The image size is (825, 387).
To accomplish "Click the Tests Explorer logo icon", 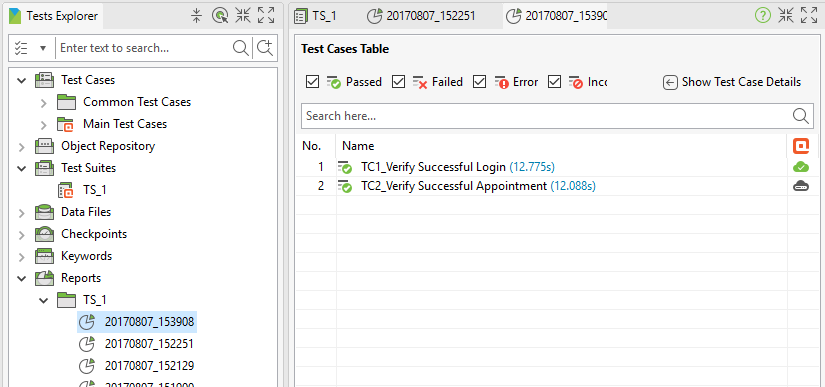I will (x=15, y=16).
